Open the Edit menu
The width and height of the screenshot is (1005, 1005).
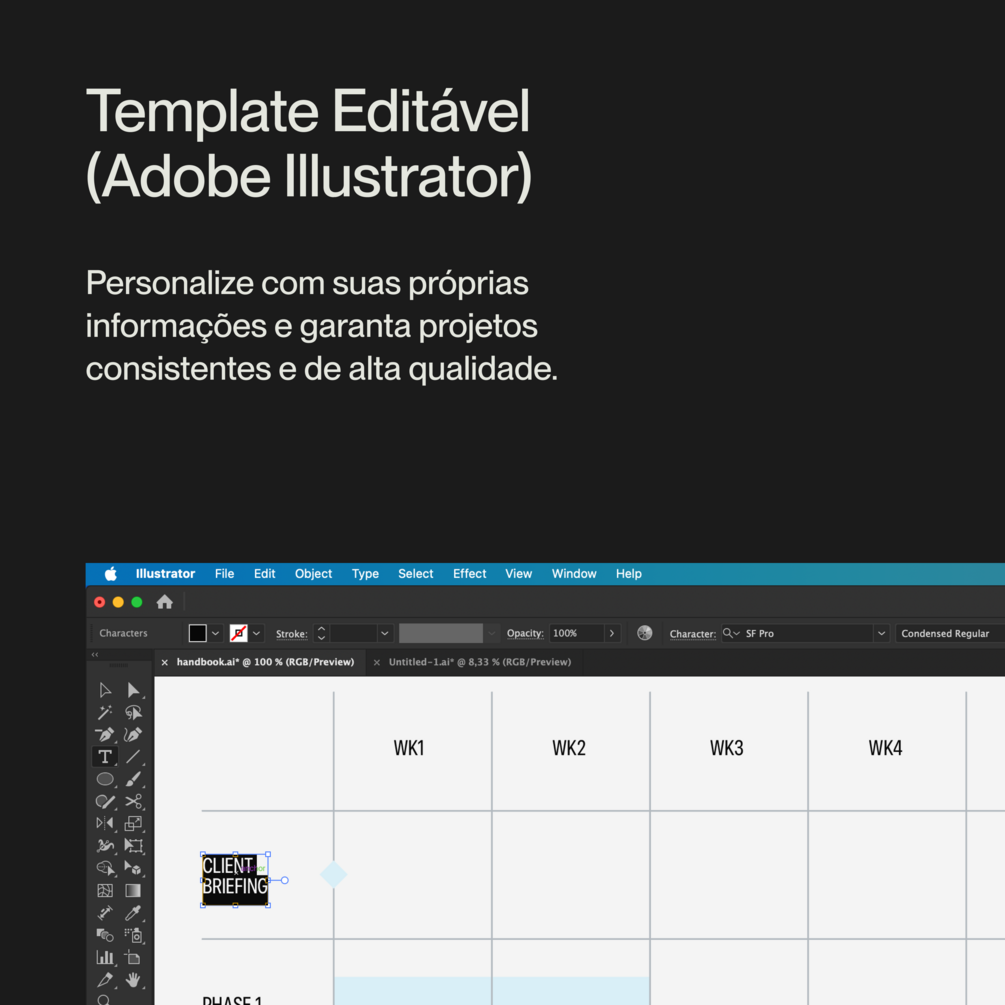click(x=265, y=574)
